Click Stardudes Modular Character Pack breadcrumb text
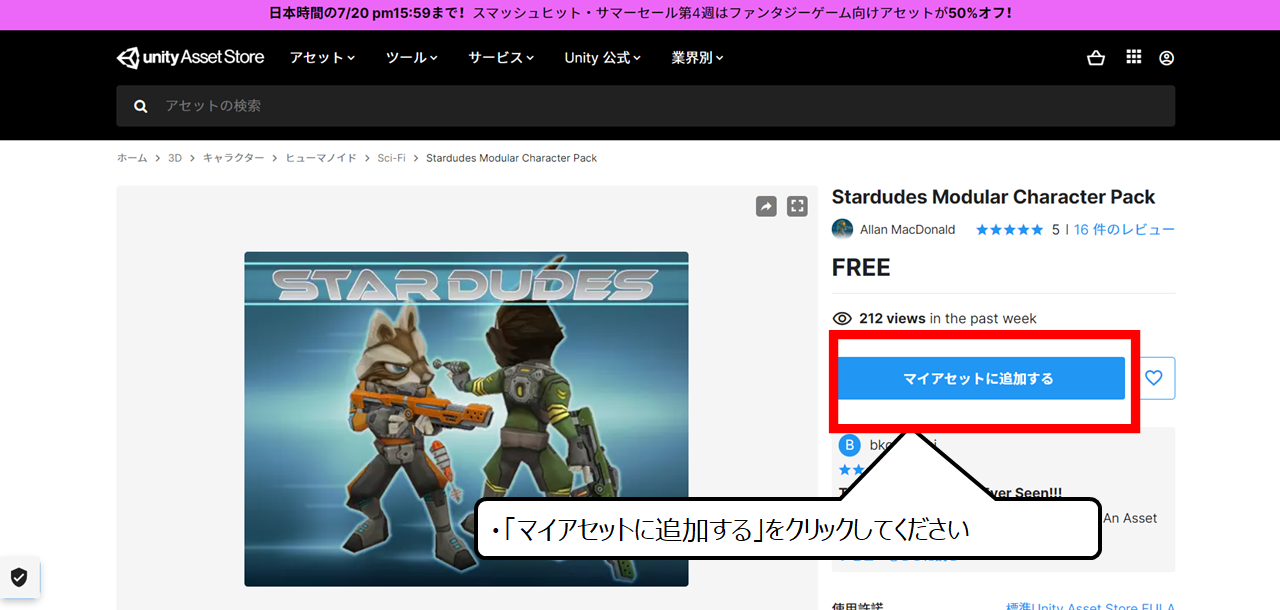This screenshot has width=1280, height=610. pyautogui.click(x=511, y=158)
